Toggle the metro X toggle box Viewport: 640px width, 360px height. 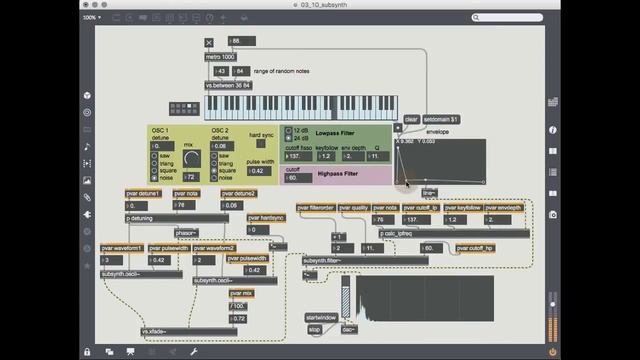tap(209, 42)
